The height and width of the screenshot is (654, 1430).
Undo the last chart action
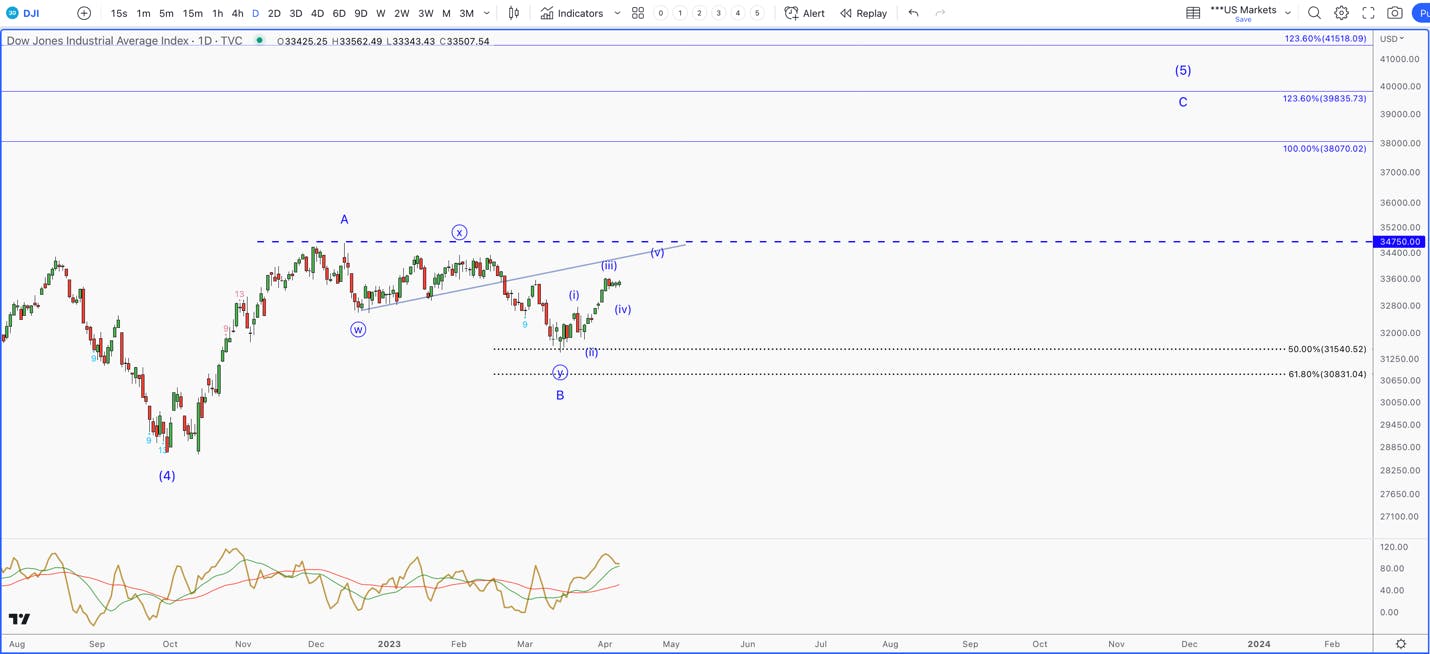click(x=913, y=13)
